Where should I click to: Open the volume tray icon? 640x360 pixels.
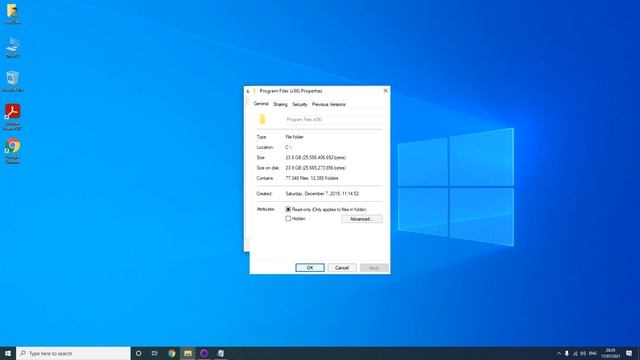point(583,353)
